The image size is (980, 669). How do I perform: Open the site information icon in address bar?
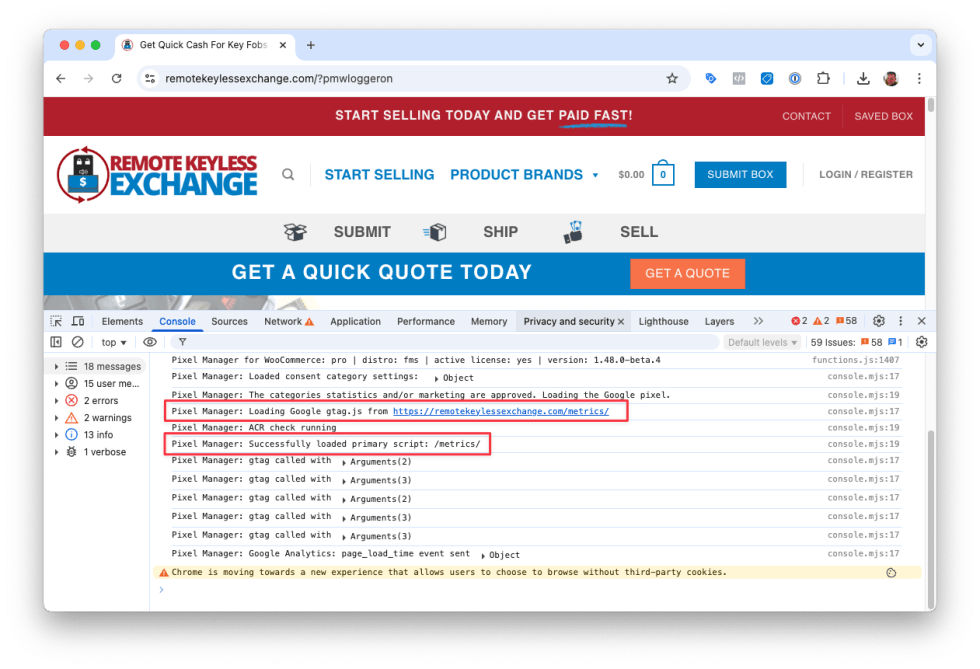coord(150,79)
